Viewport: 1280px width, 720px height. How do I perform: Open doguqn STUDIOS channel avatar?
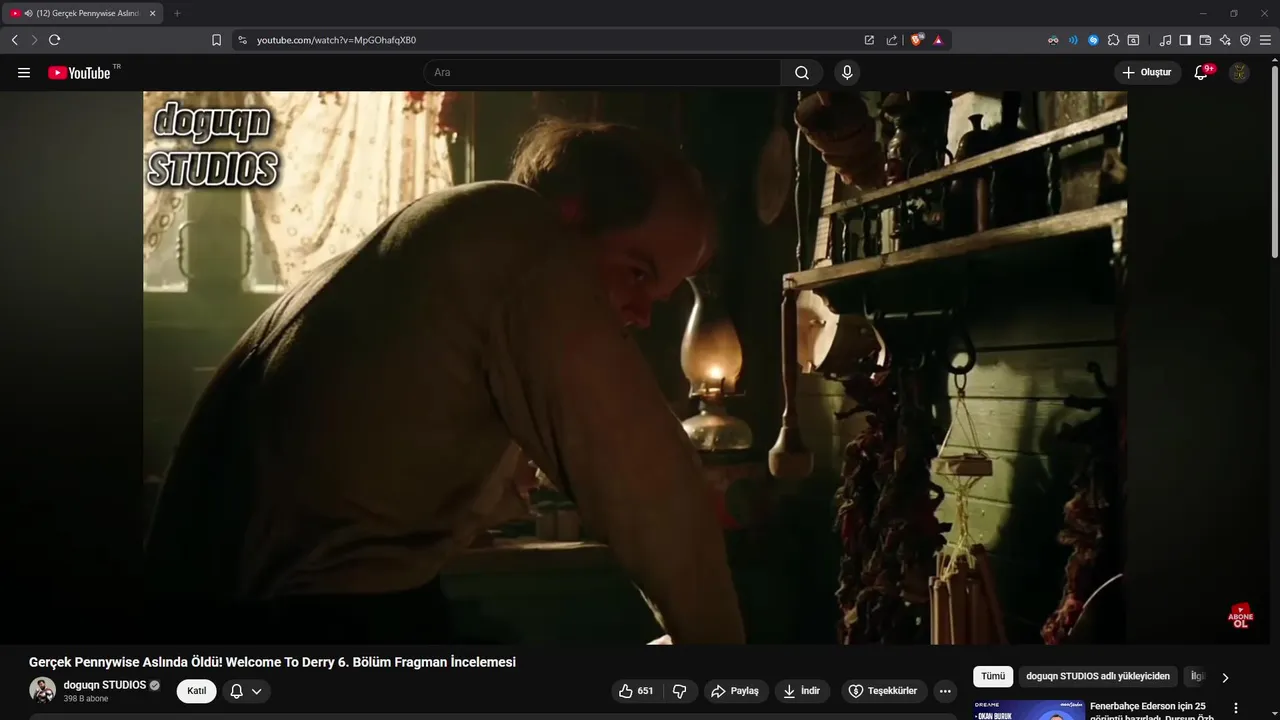[42, 690]
